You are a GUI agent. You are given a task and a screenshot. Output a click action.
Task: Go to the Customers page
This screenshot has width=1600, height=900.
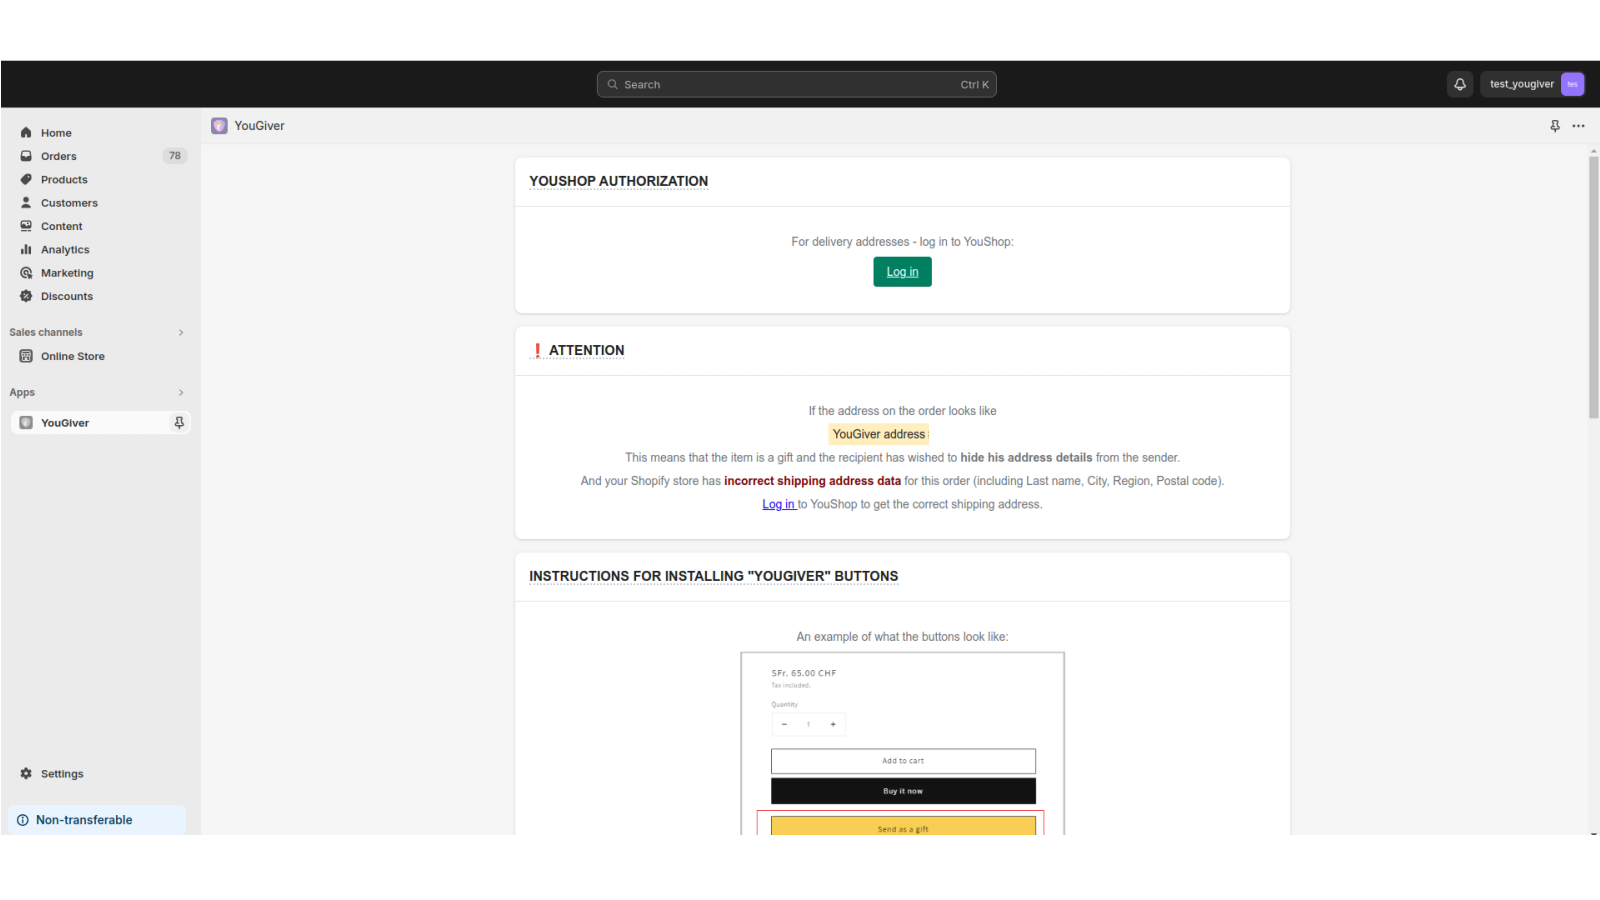[x=69, y=202]
